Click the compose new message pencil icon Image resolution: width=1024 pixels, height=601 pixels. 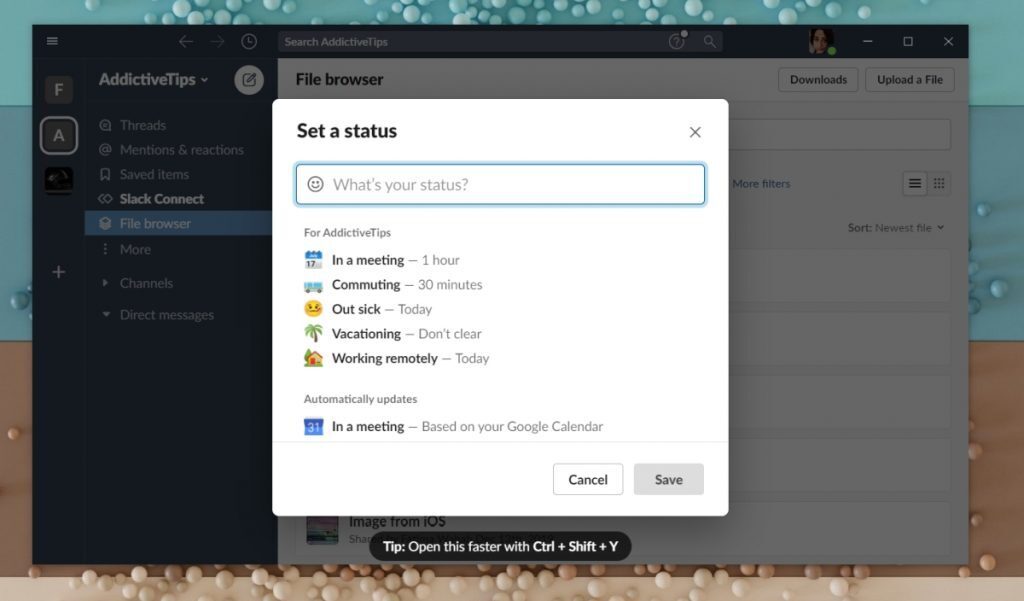249,80
